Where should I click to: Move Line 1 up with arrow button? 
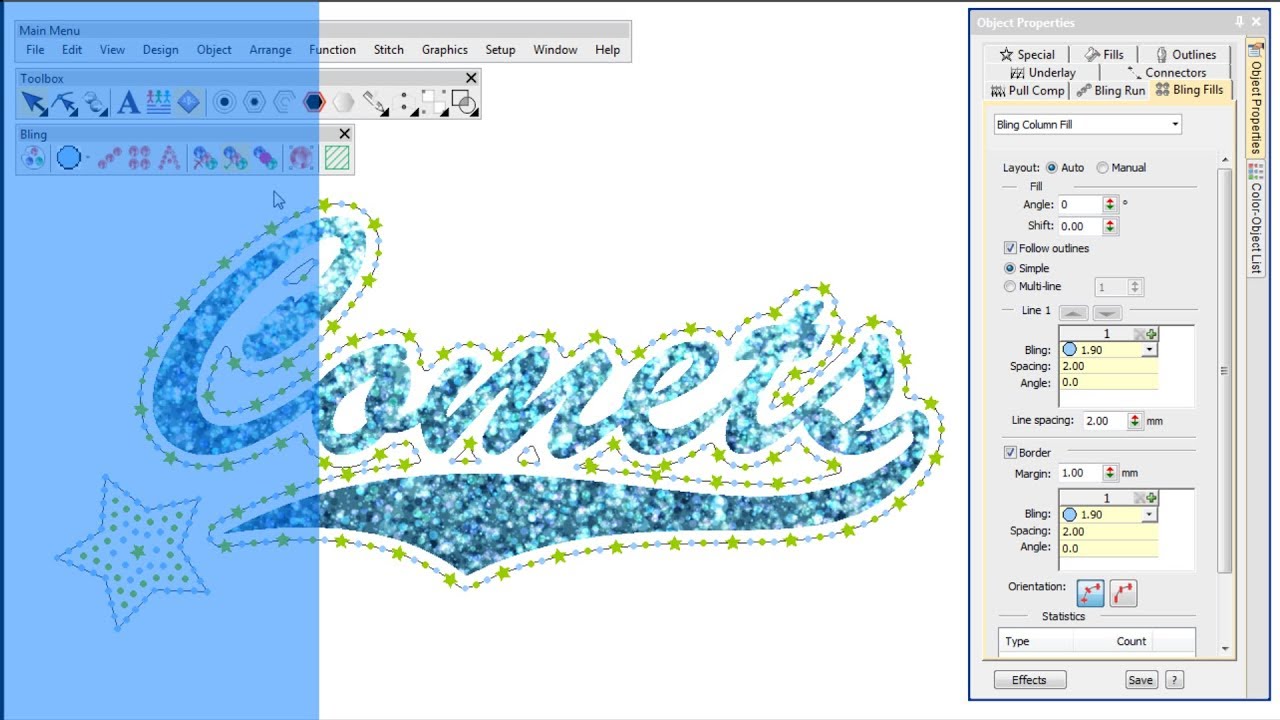coord(1073,313)
